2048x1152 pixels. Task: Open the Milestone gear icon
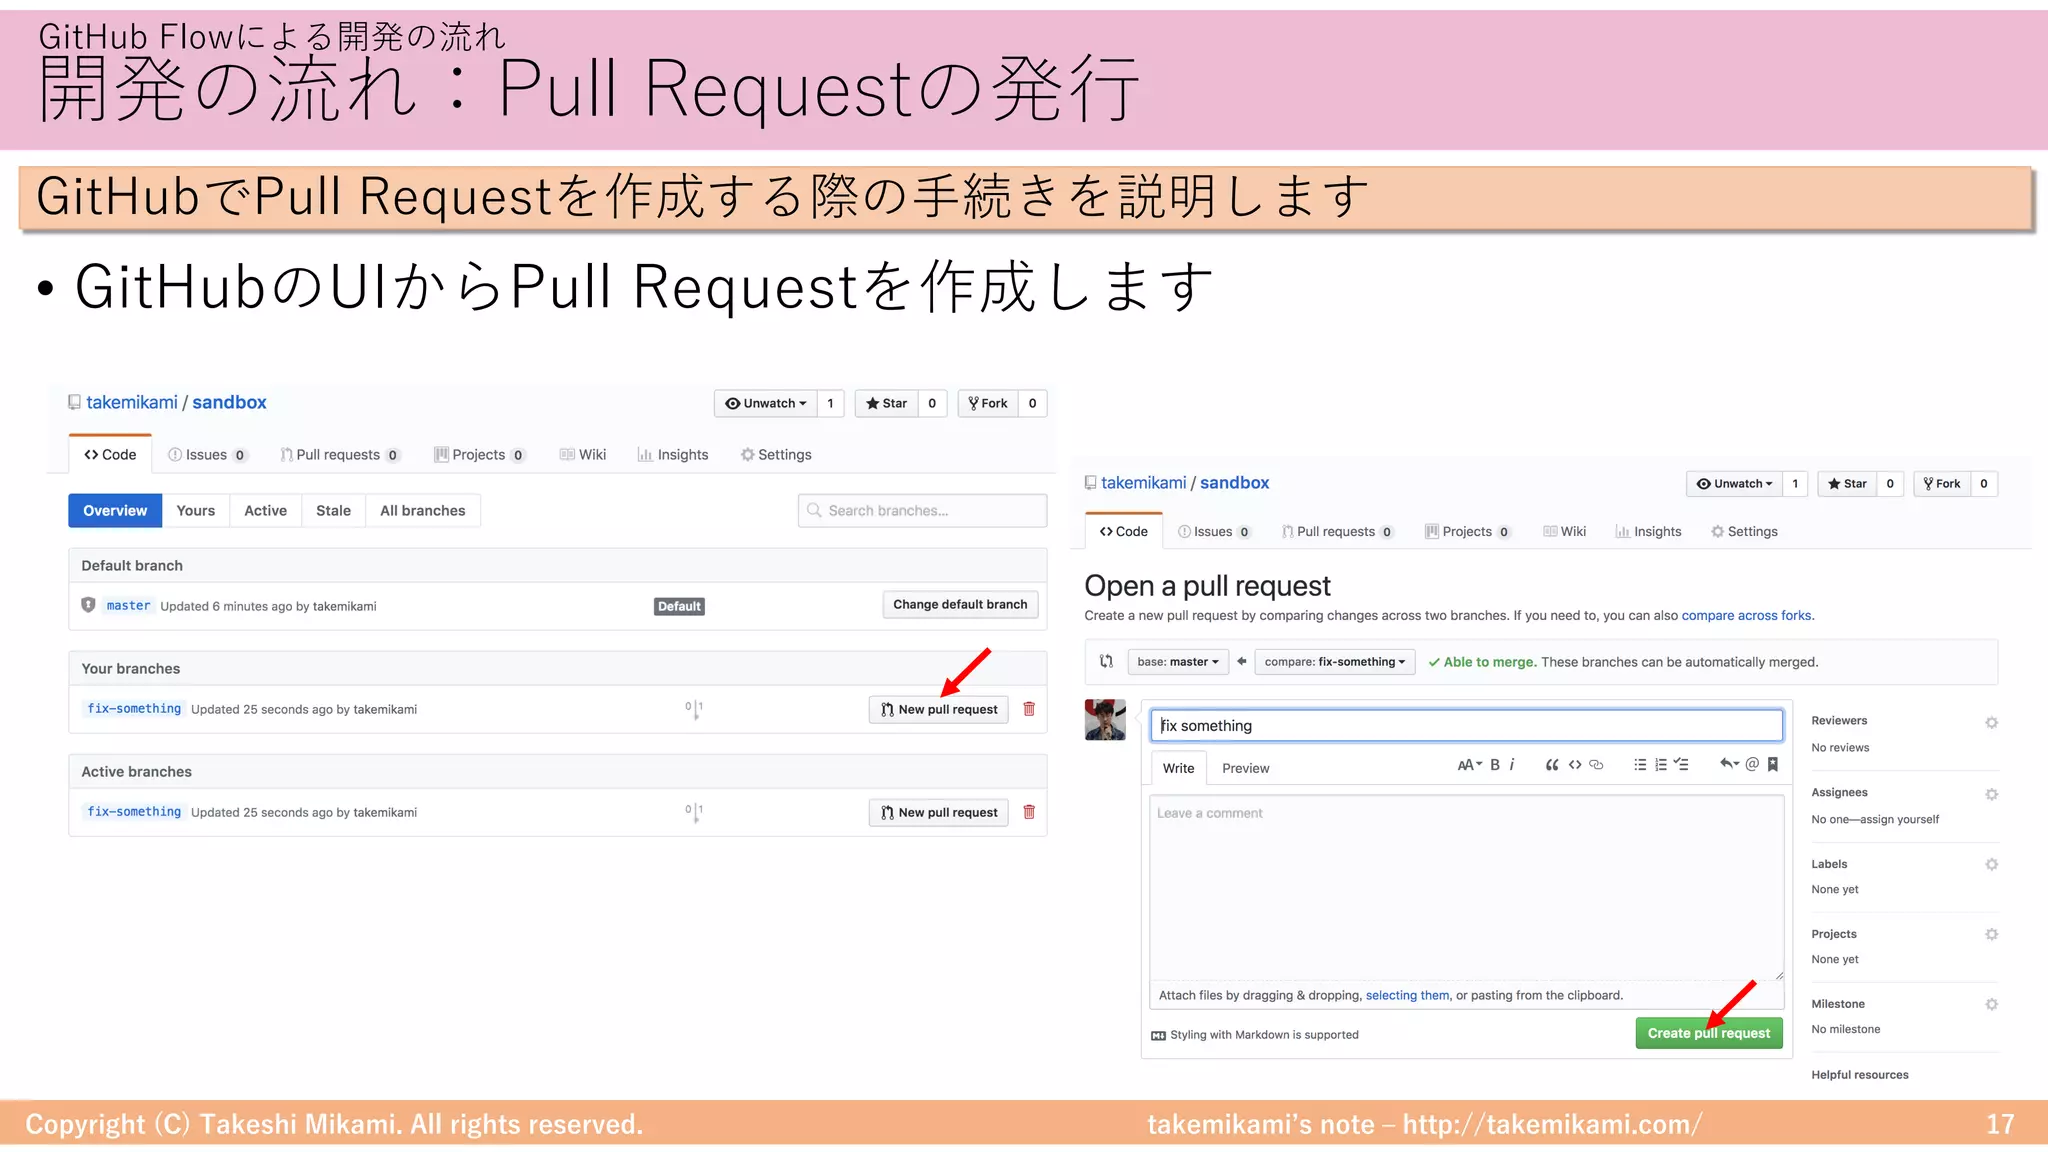click(x=1991, y=1004)
